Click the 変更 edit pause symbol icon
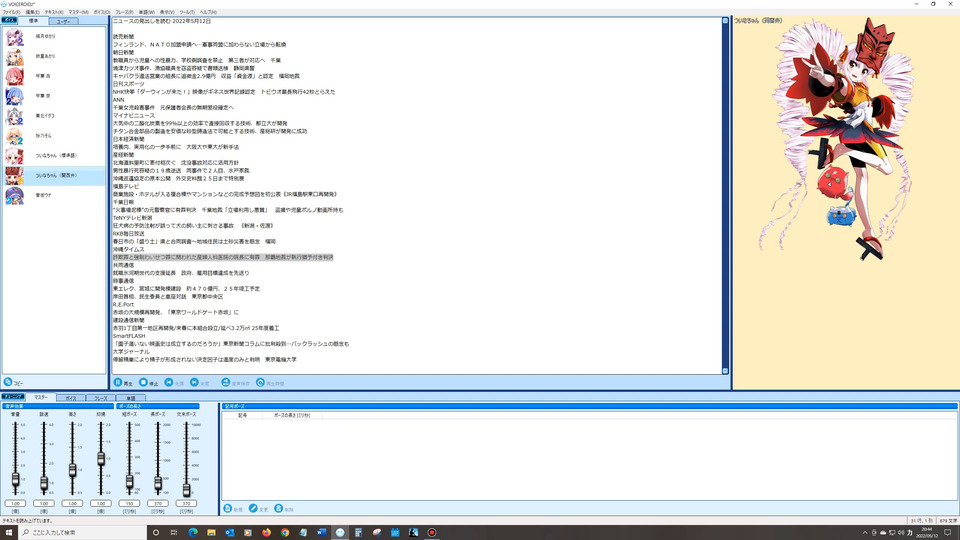960x540 pixels. point(253,509)
